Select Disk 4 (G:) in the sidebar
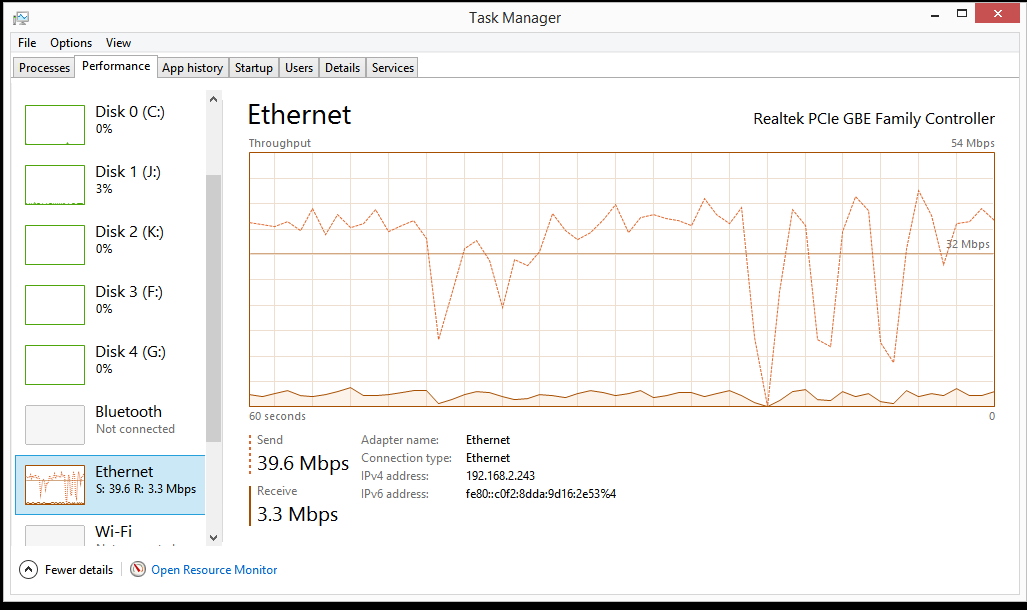The image size is (1027, 610). point(110,365)
